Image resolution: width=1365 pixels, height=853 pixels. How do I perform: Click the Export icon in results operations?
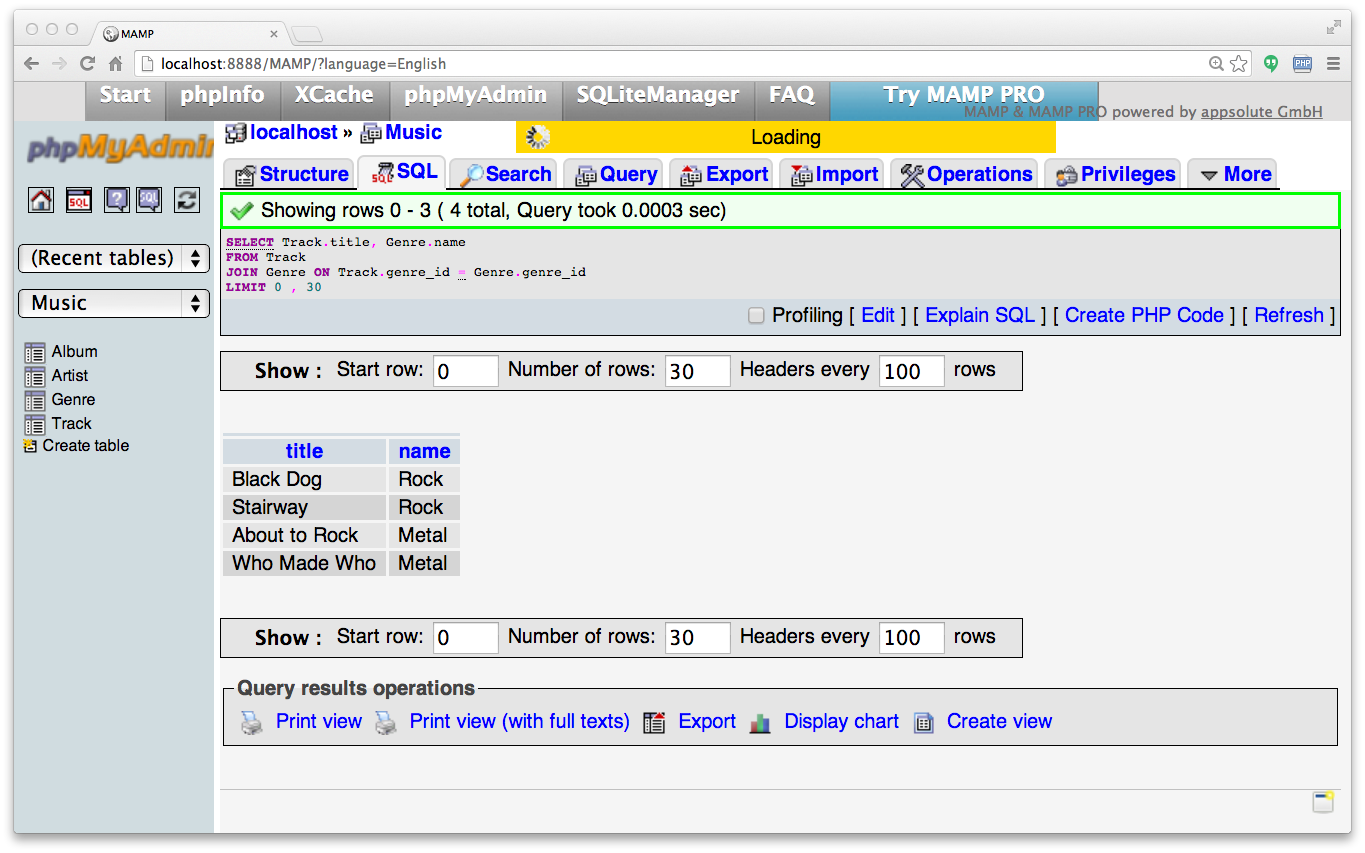click(x=655, y=722)
